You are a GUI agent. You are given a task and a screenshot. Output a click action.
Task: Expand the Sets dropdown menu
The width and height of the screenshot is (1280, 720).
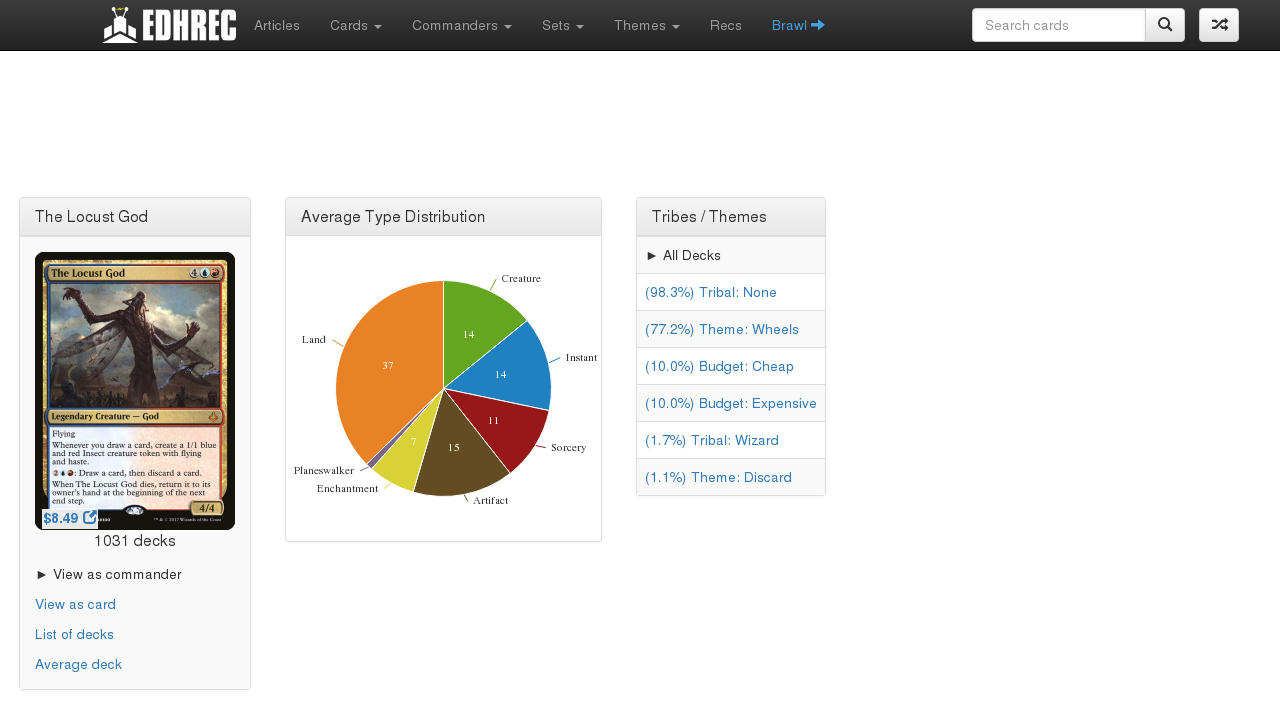tap(563, 25)
